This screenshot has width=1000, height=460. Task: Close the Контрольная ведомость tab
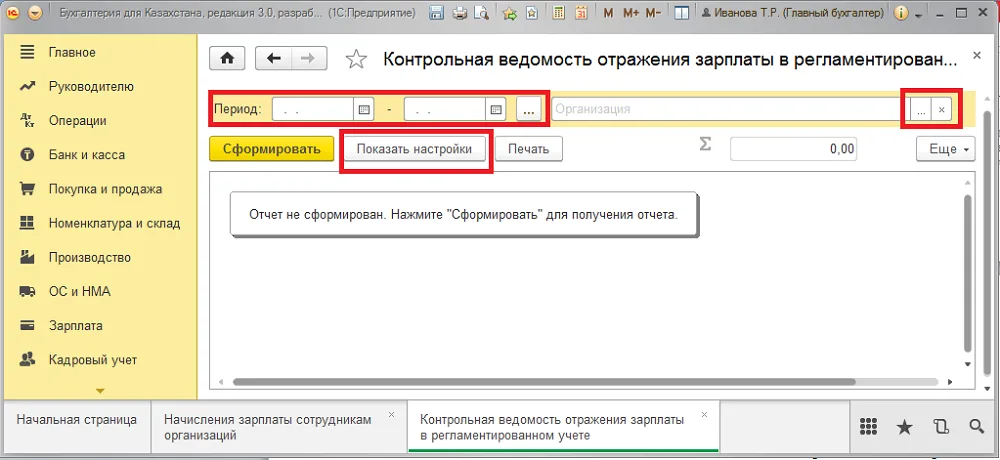[704, 415]
